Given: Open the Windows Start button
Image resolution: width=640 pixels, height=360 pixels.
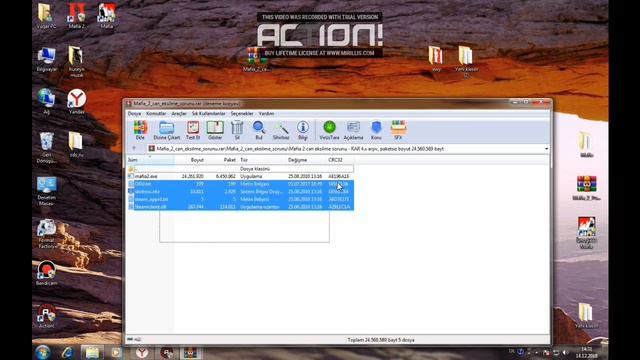Looking at the screenshot, I should click(42, 352).
